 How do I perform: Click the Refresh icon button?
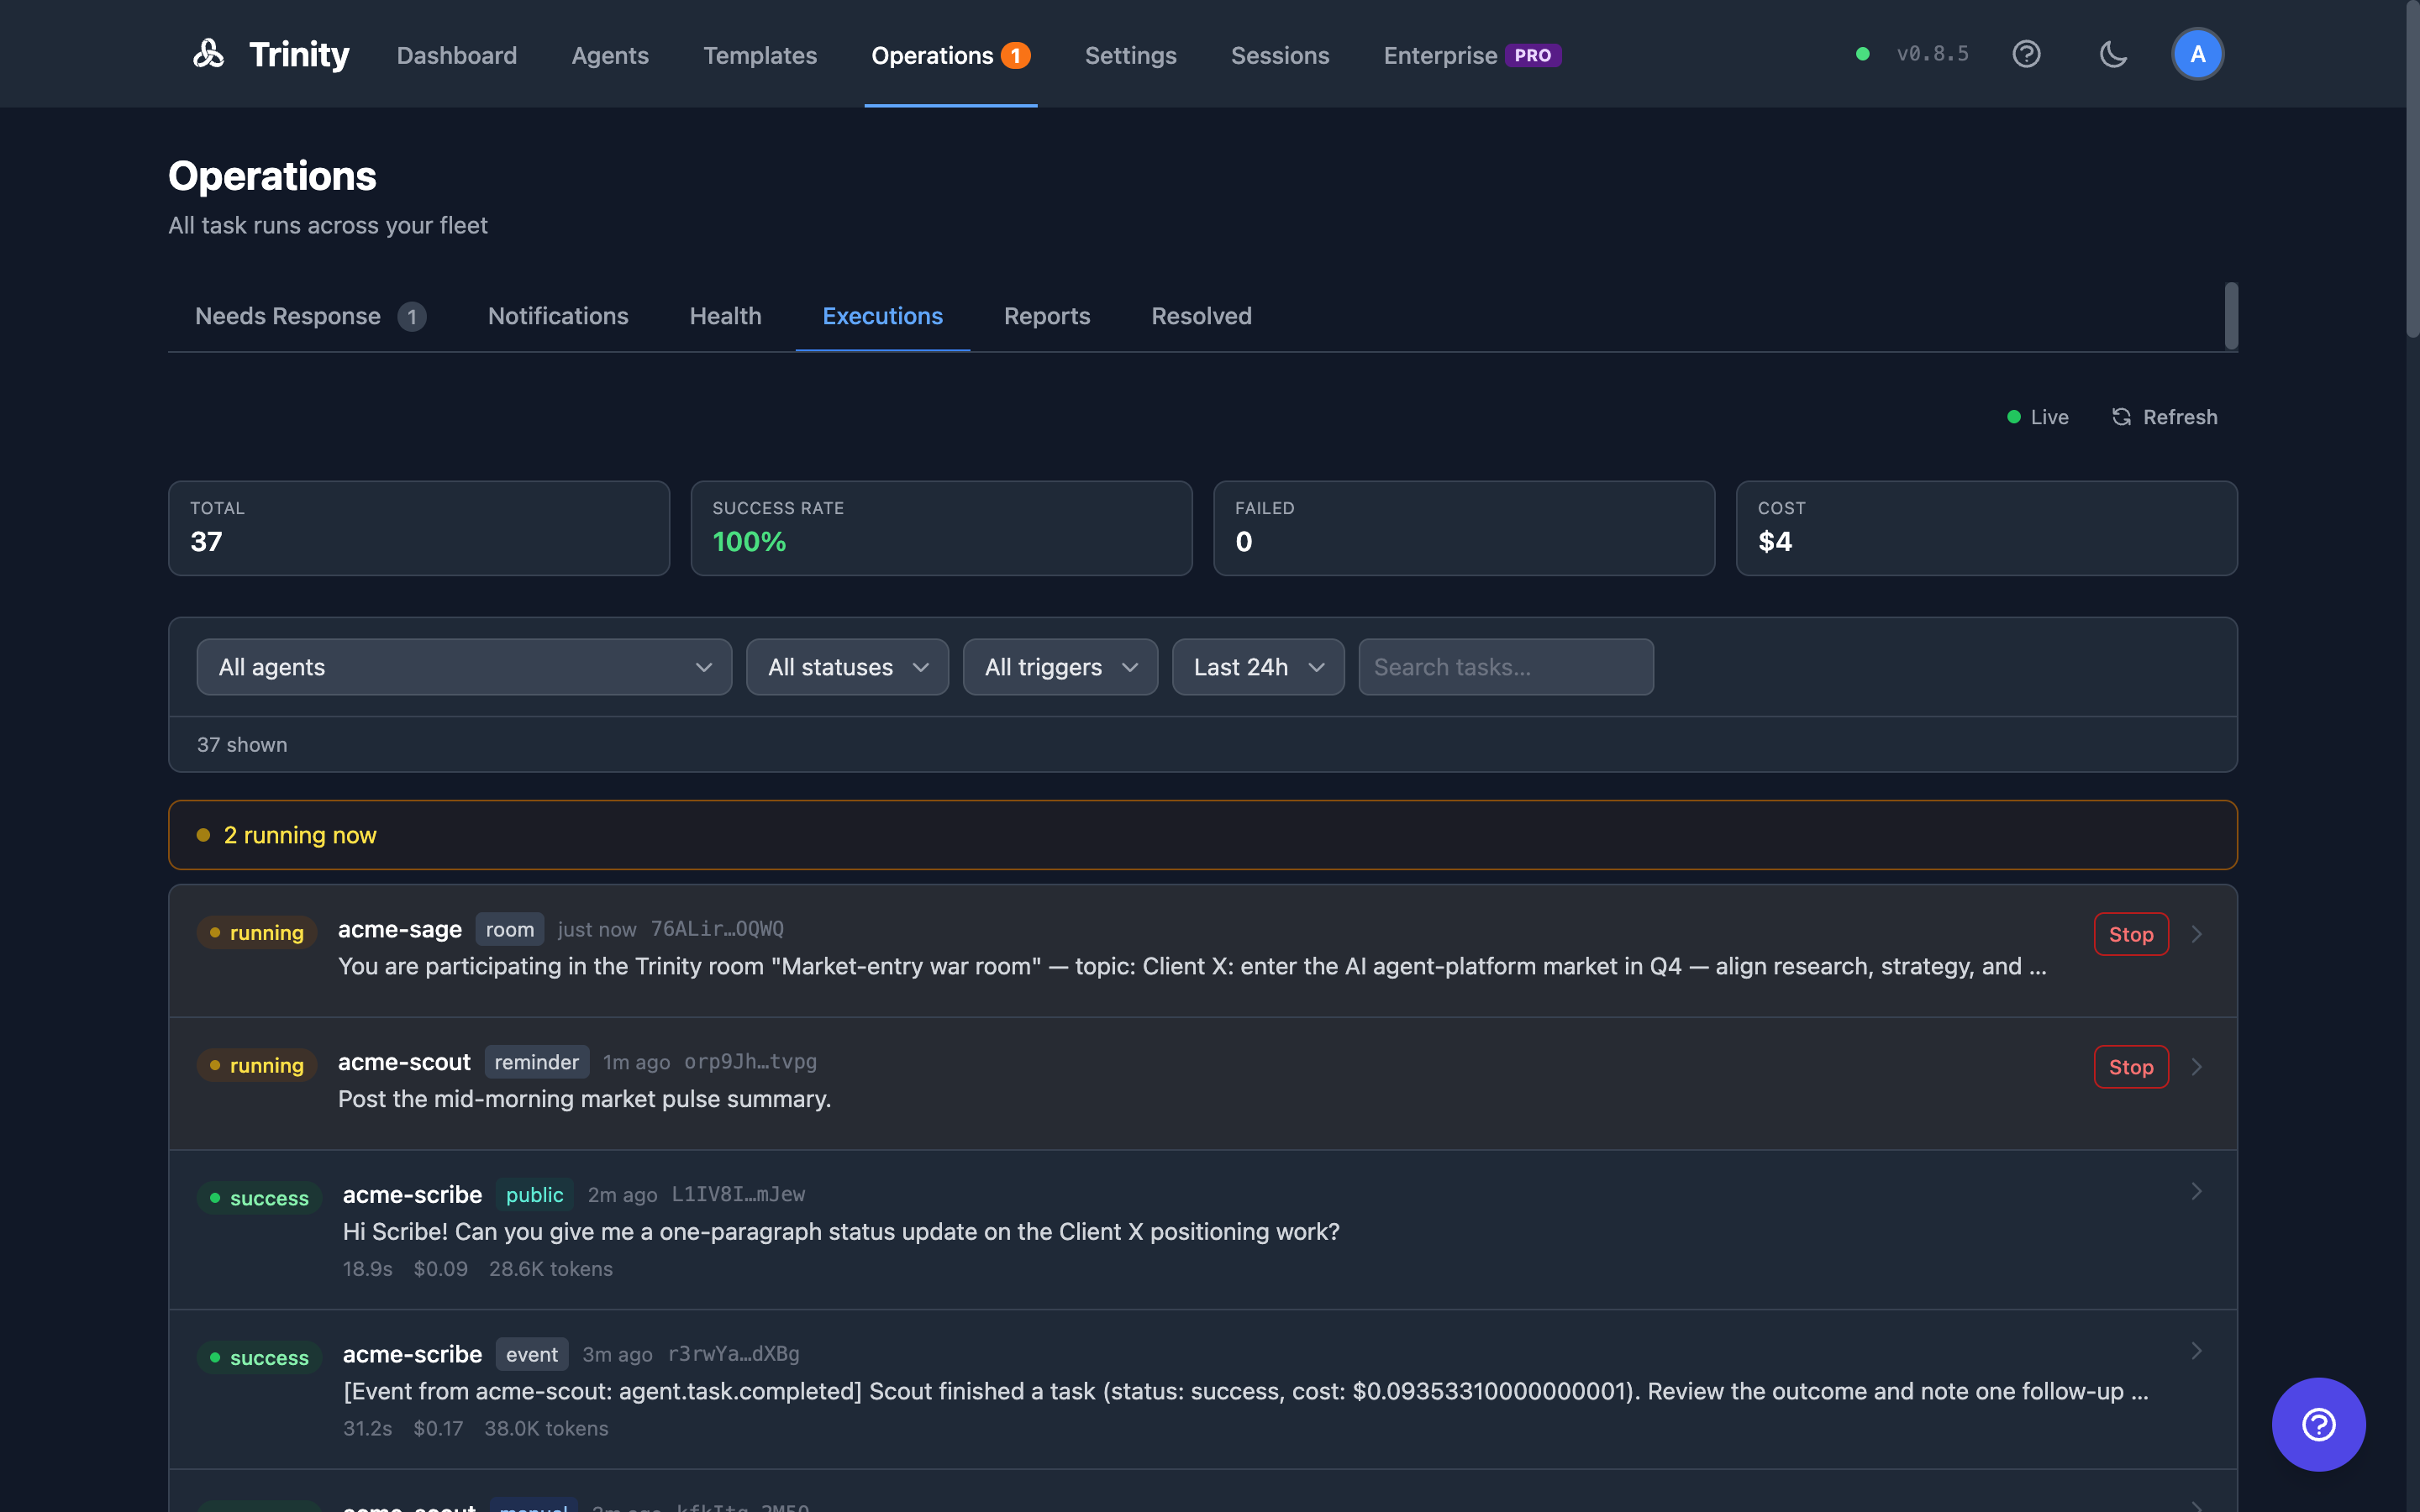coord(2164,417)
